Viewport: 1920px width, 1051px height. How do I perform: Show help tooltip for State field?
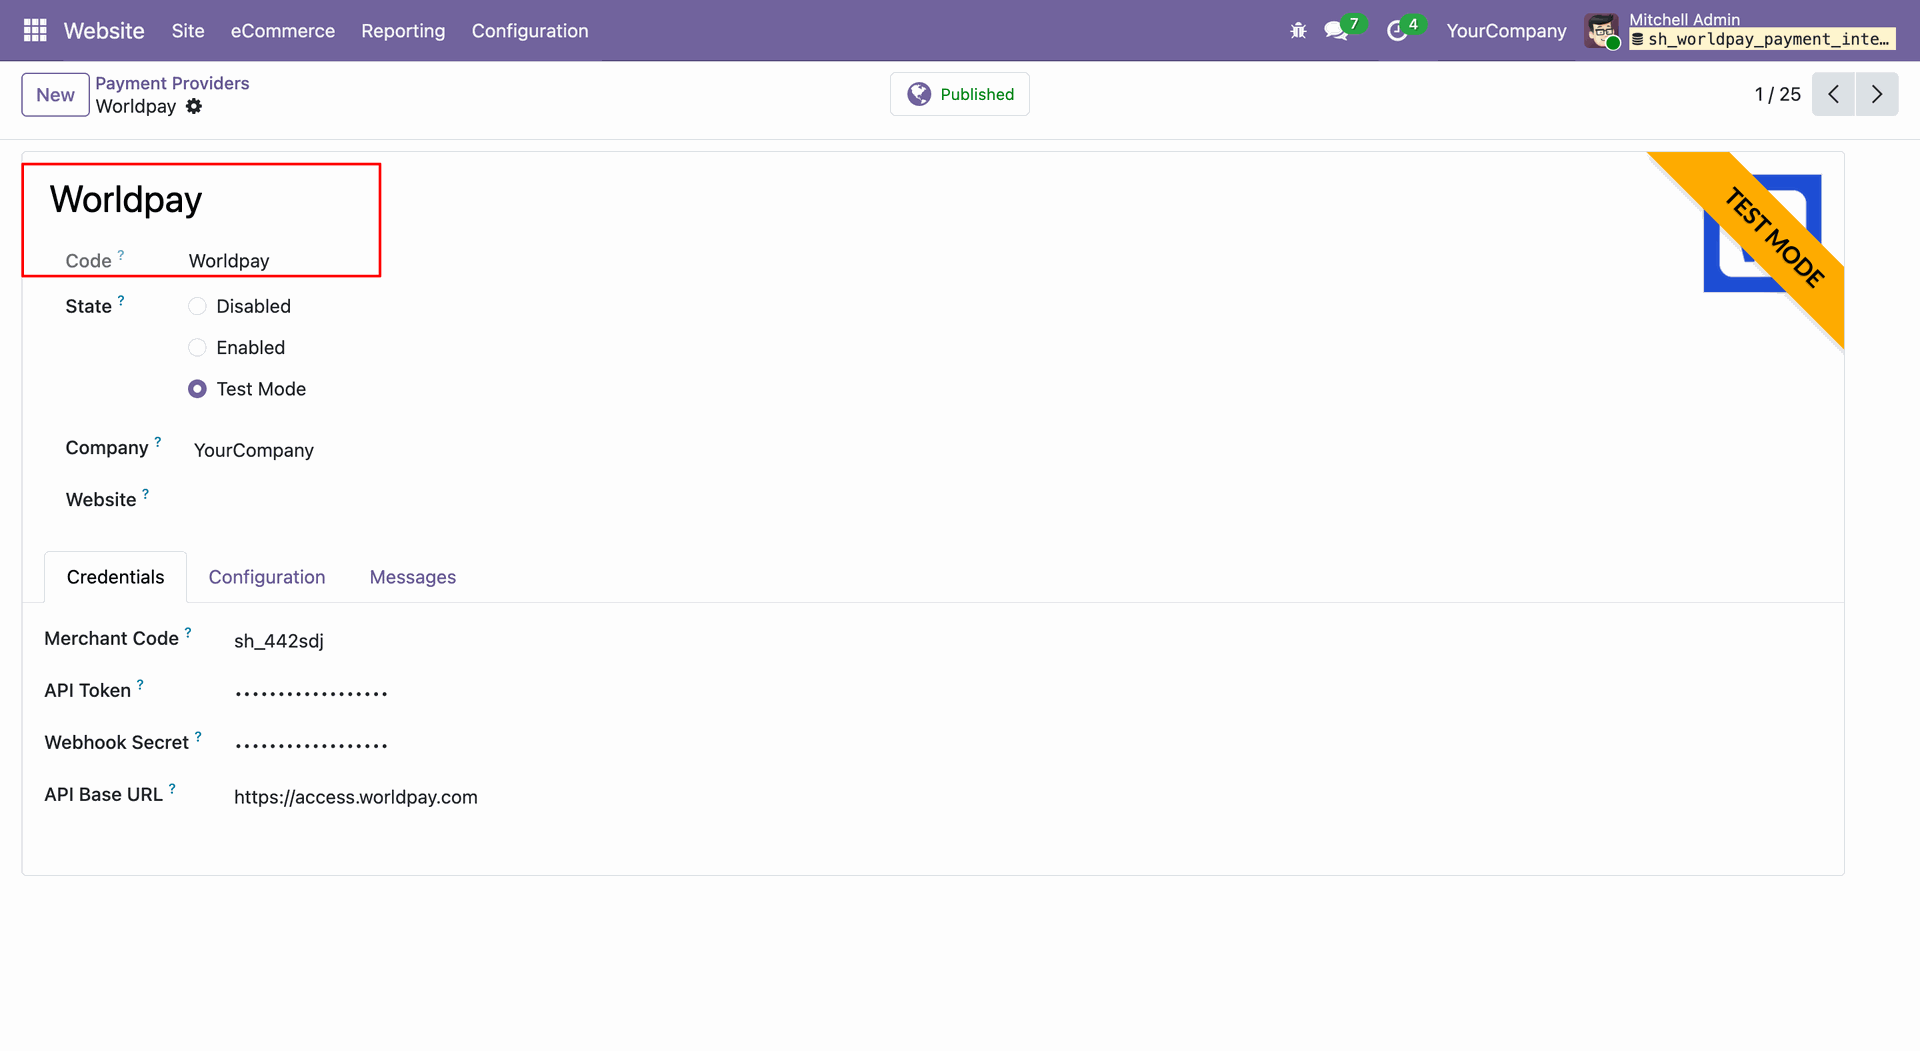click(x=121, y=300)
